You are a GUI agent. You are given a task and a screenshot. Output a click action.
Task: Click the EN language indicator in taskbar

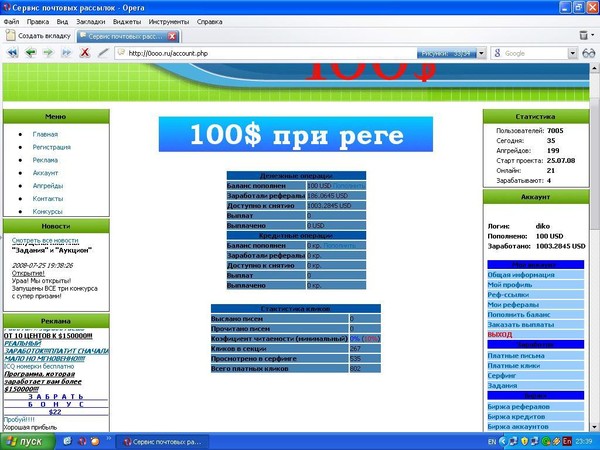pos(491,440)
